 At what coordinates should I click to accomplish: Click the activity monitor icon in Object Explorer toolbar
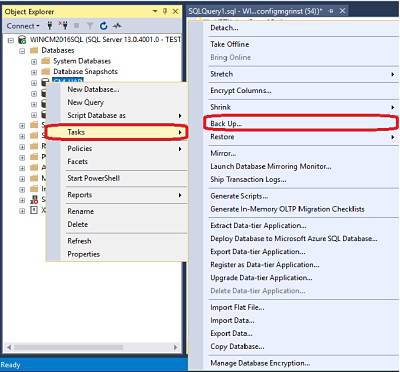[x=117, y=26]
